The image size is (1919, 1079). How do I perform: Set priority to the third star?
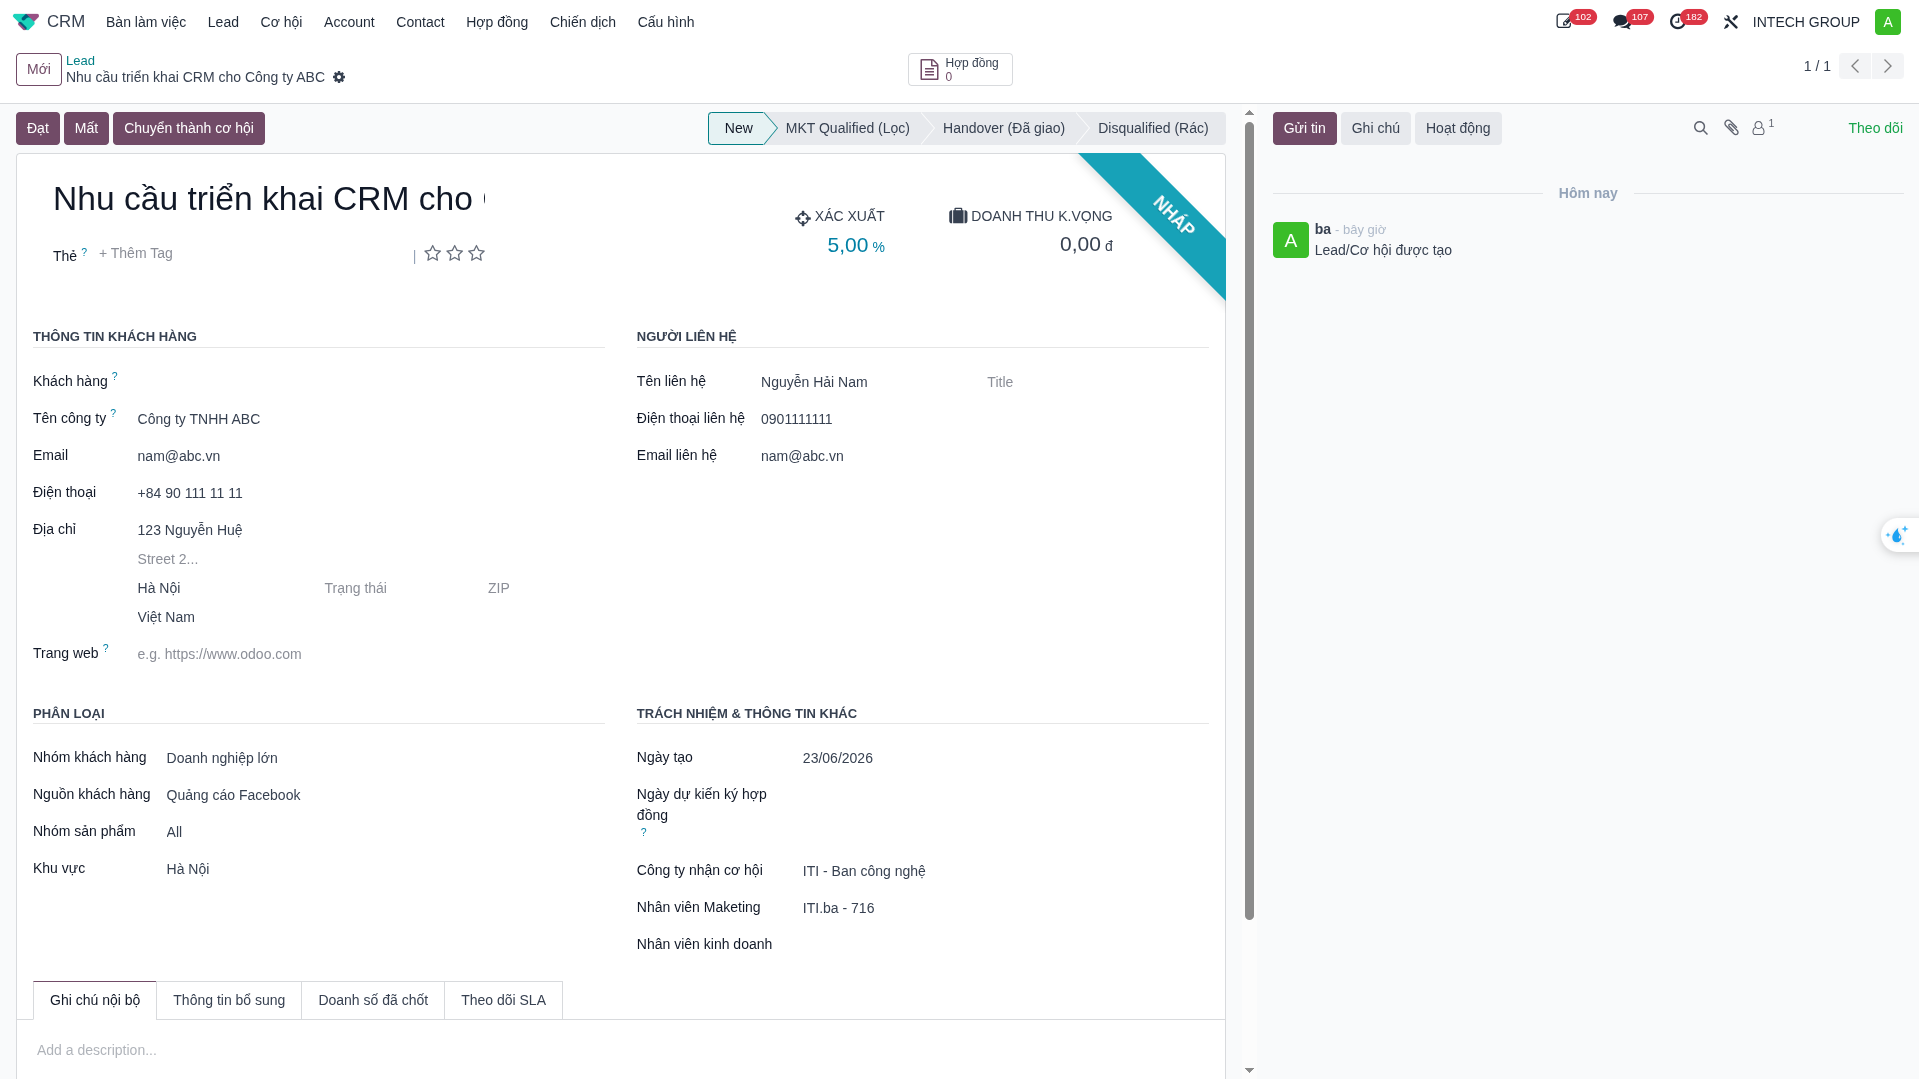point(477,253)
